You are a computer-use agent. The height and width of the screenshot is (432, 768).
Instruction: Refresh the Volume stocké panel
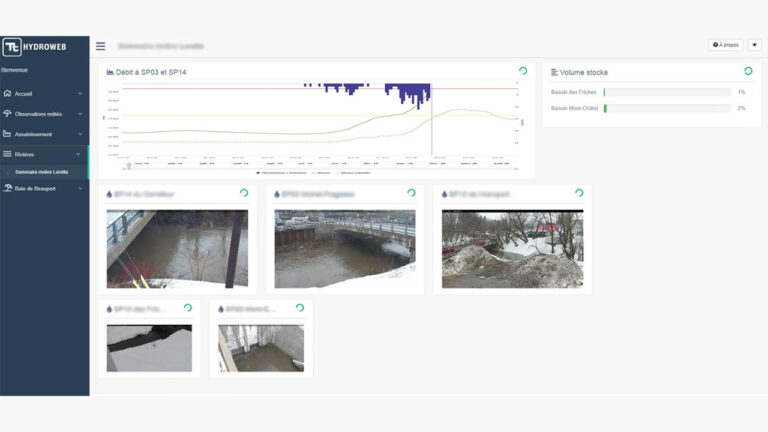tap(748, 71)
